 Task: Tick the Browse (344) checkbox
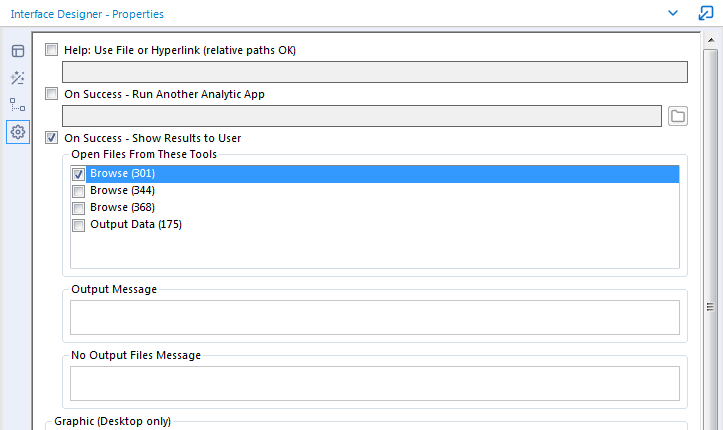(79, 191)
